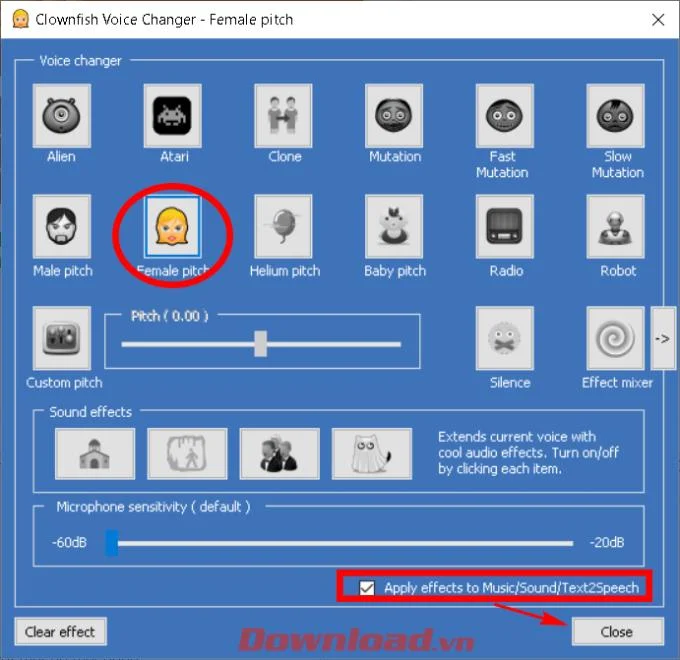Image resolution: width=680 pixels, height=660 pixels.
Task: Choose the Helium pitch balloon icon
Action: (x=283, y=226)
